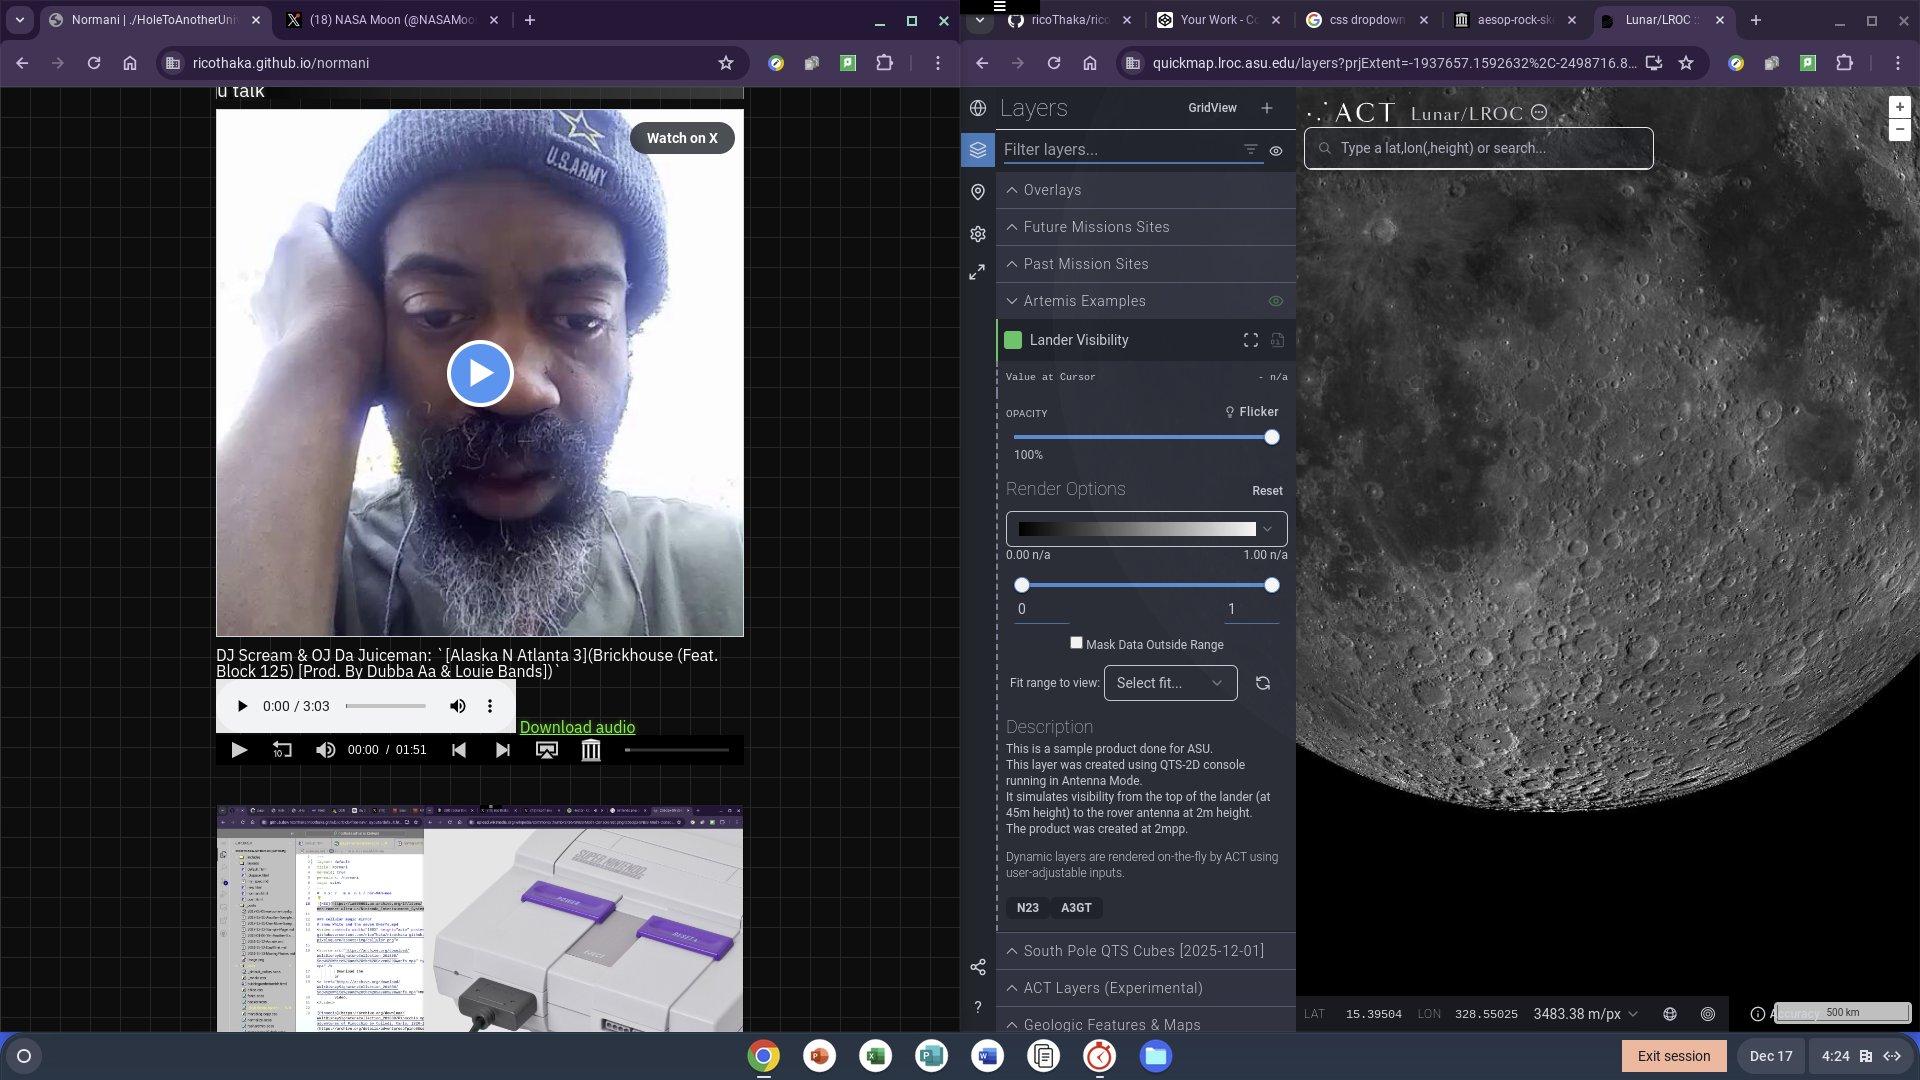The width and height of the screenshot is (1920, 1080).
Task: Click the concentric target icon in status bar
Action: click(1708, 1014)
